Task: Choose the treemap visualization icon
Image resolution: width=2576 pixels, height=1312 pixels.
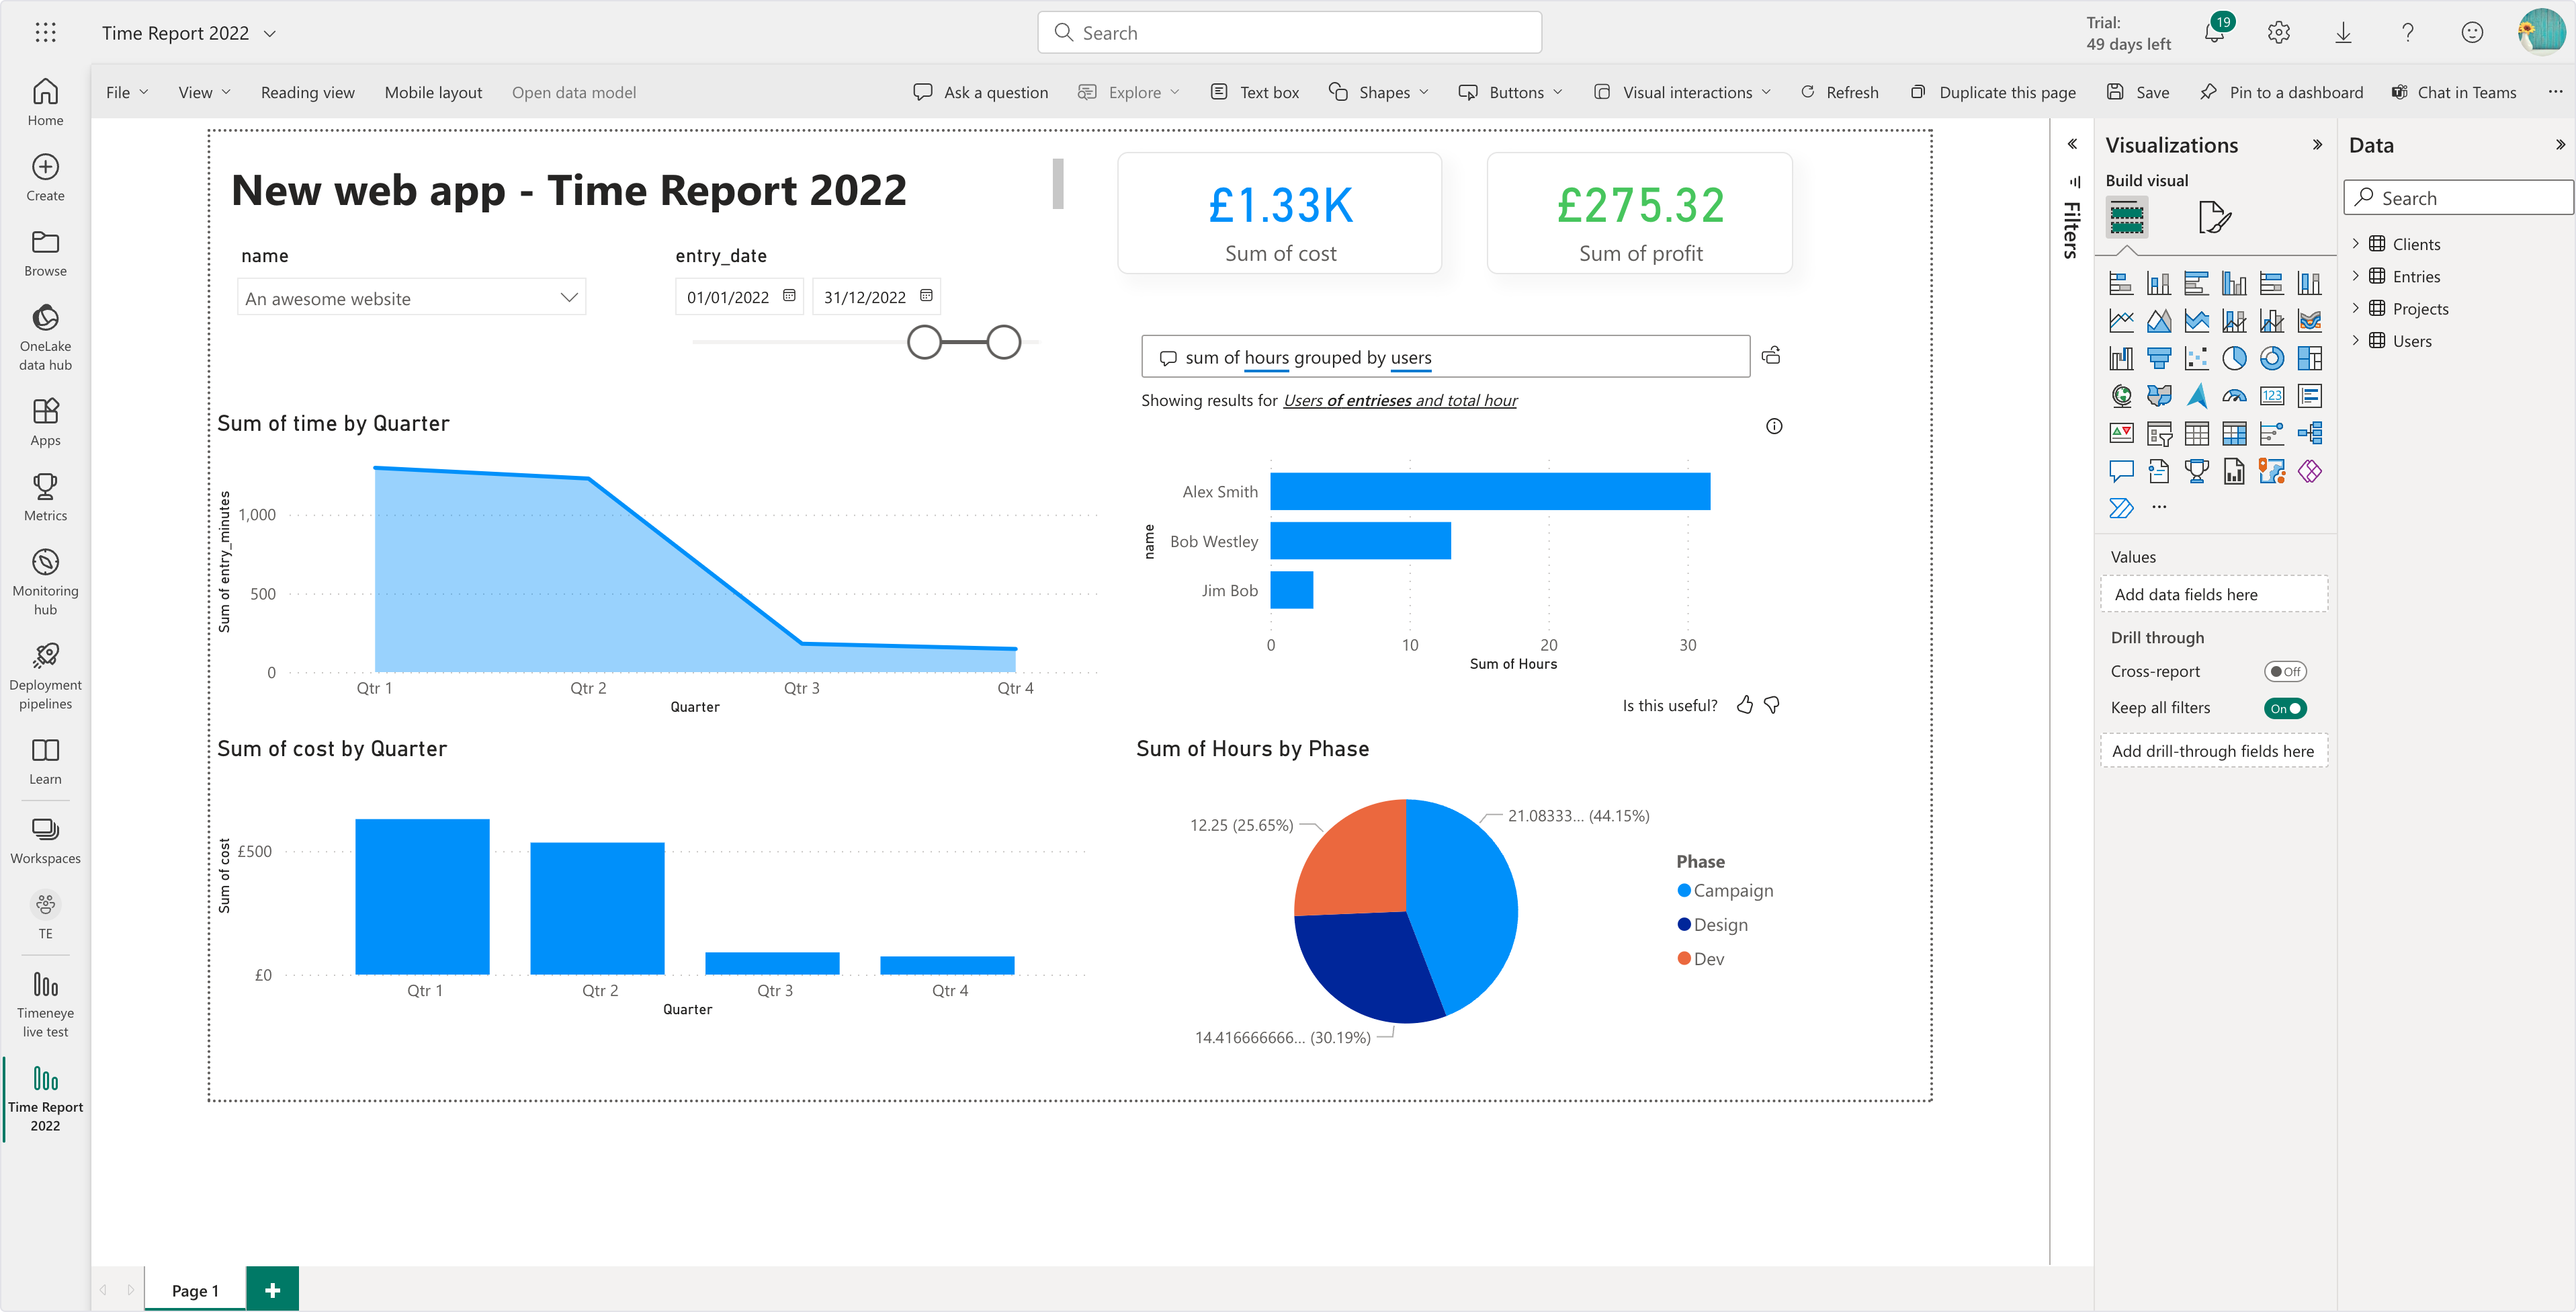Action: [2311, 359]
